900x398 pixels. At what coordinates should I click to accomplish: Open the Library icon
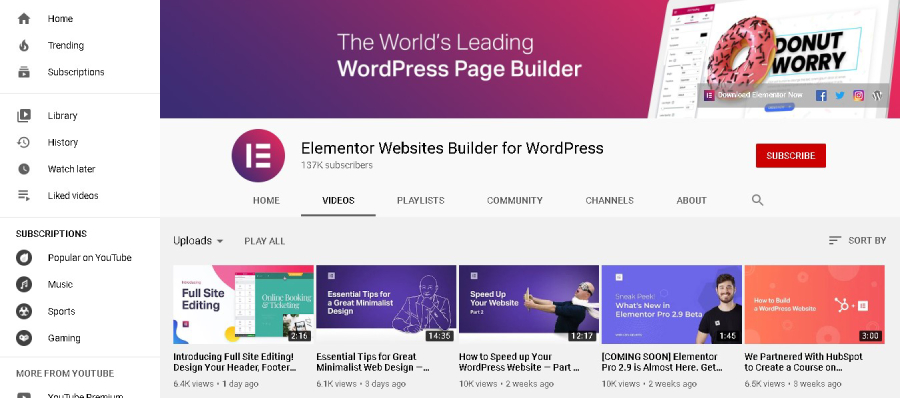tap(24, 115)
